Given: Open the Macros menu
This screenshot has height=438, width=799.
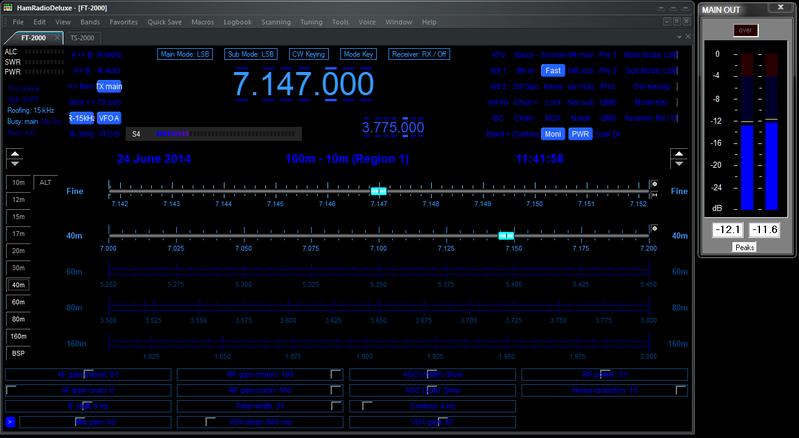Looking at the screenshot, I should (202, 22).
